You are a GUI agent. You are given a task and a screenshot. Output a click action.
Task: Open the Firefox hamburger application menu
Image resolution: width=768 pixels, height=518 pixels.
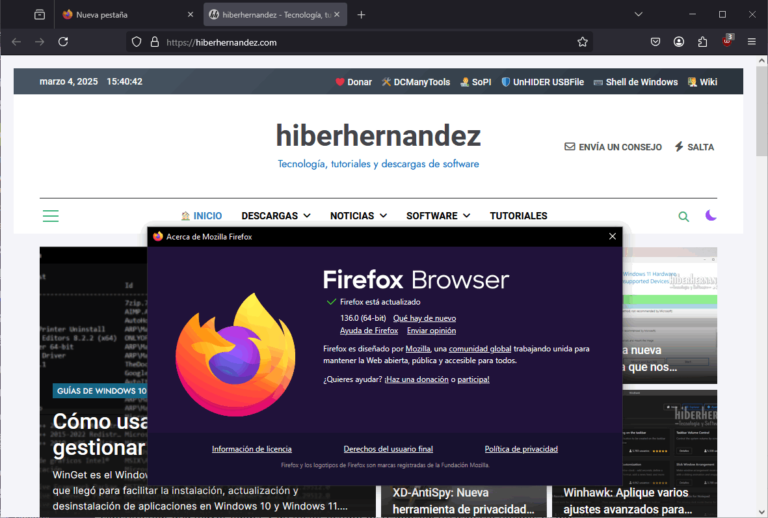pos(751,42)
